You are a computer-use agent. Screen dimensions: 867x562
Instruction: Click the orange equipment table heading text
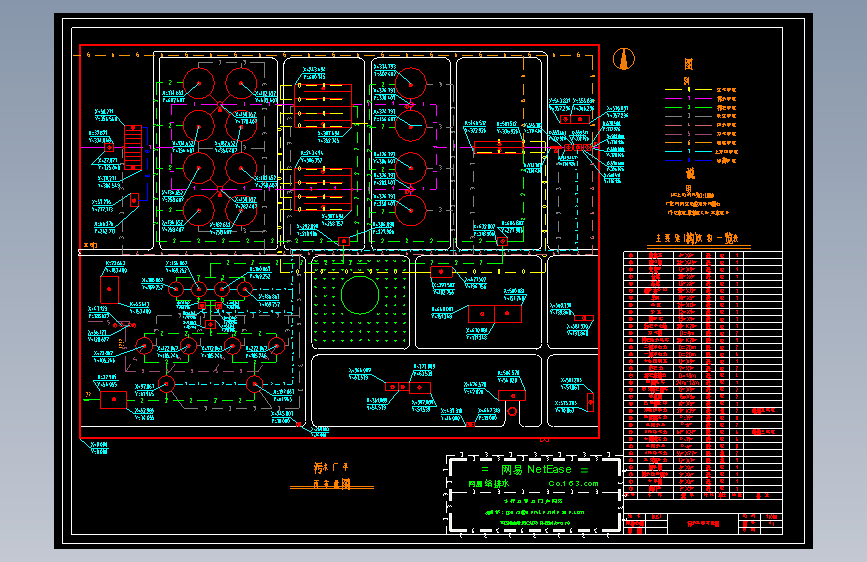click(698, 238)
